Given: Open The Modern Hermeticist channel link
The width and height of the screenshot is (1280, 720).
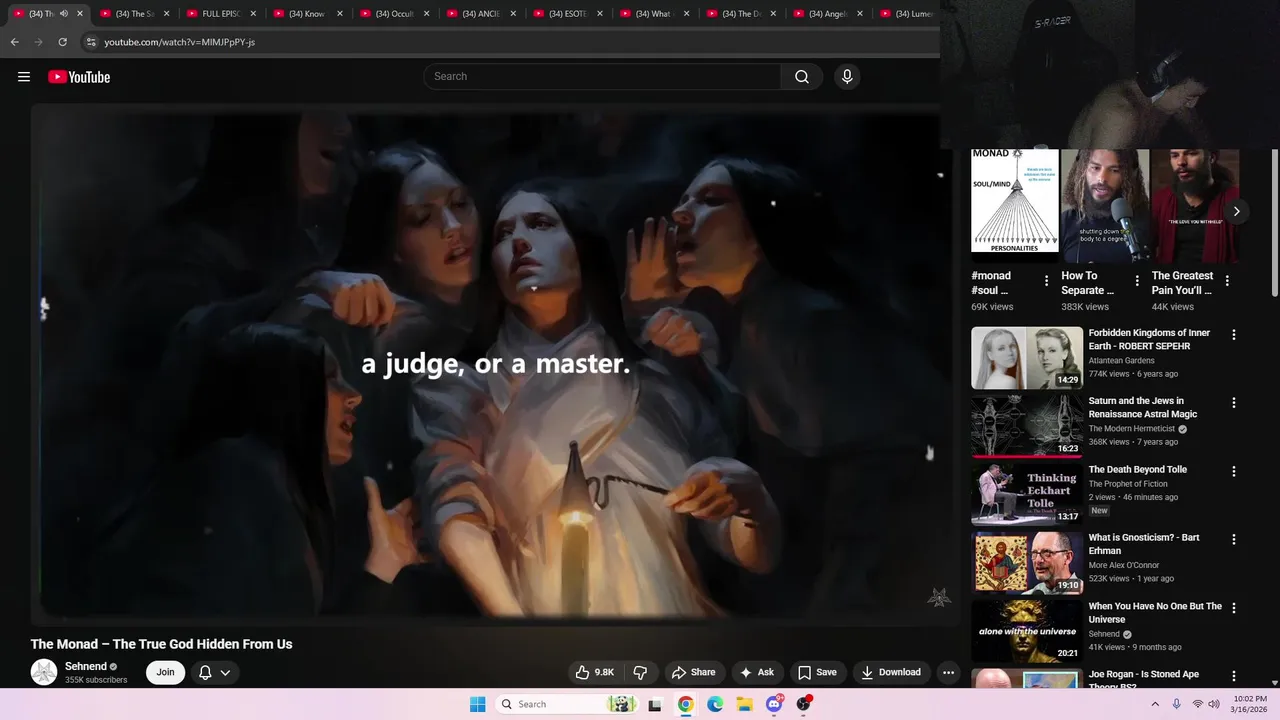Looking at the screenshot, I should [1132, 428].
